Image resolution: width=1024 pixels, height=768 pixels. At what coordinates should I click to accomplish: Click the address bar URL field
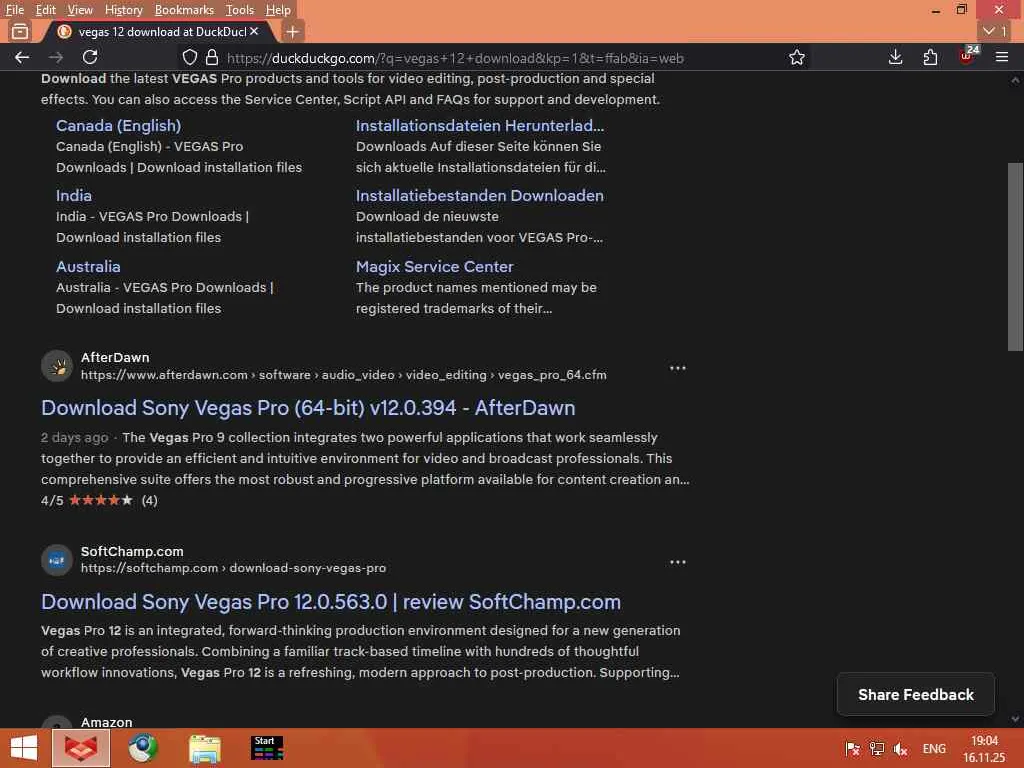455,58
